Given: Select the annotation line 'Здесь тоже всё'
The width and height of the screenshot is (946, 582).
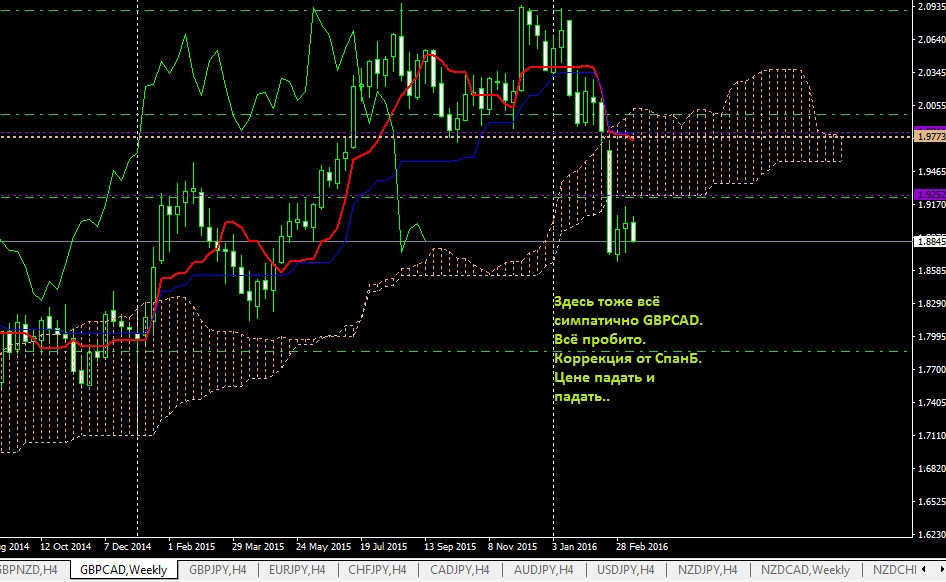Looking at the screenshot, I should click(x=607, y=302).
